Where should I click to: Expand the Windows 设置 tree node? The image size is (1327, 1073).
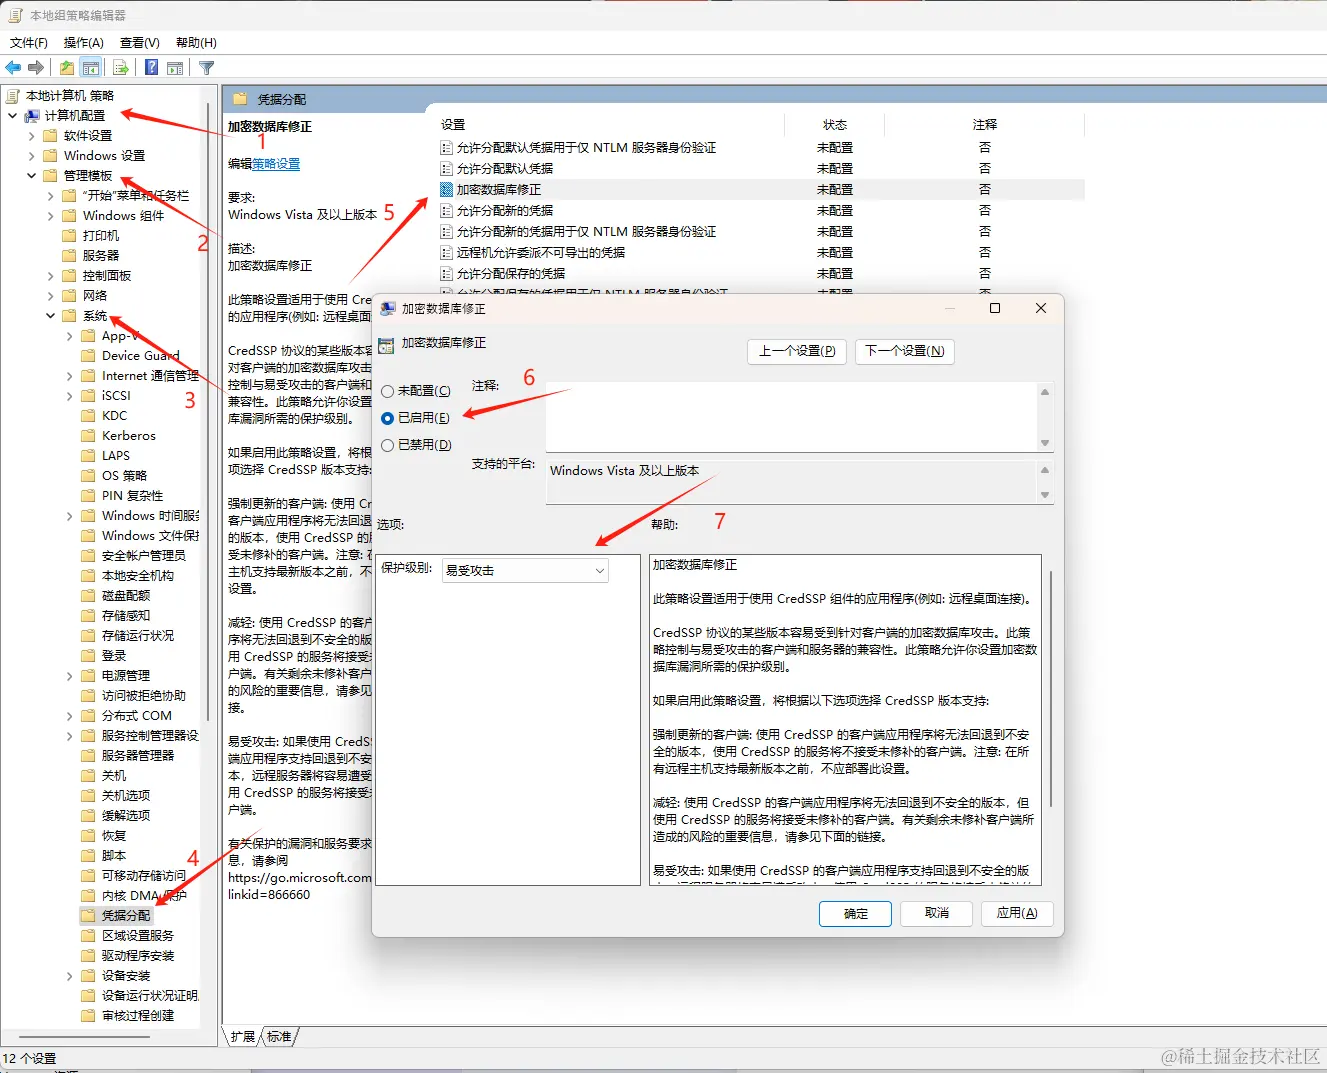click(31, 156)
